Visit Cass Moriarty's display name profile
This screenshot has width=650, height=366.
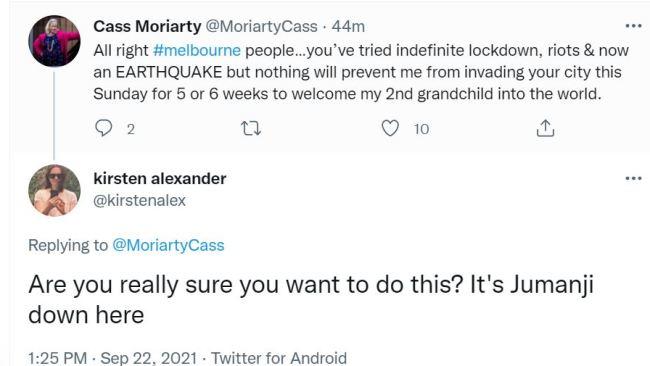(x=147, y=27)
